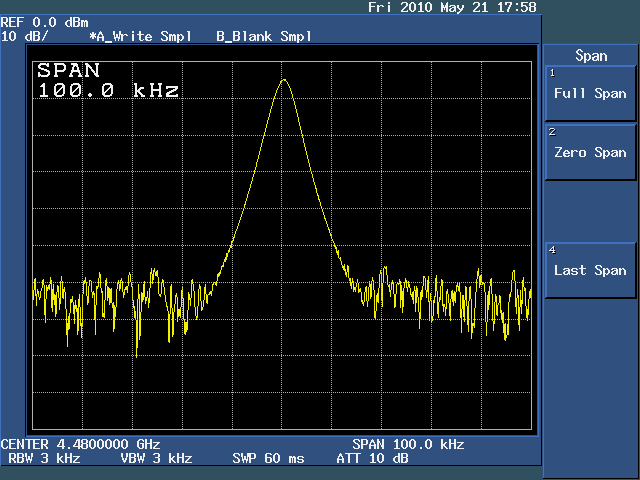
Task: Select the bottom SPAN 100.0 kHz status readout
Action: (408, 444)
